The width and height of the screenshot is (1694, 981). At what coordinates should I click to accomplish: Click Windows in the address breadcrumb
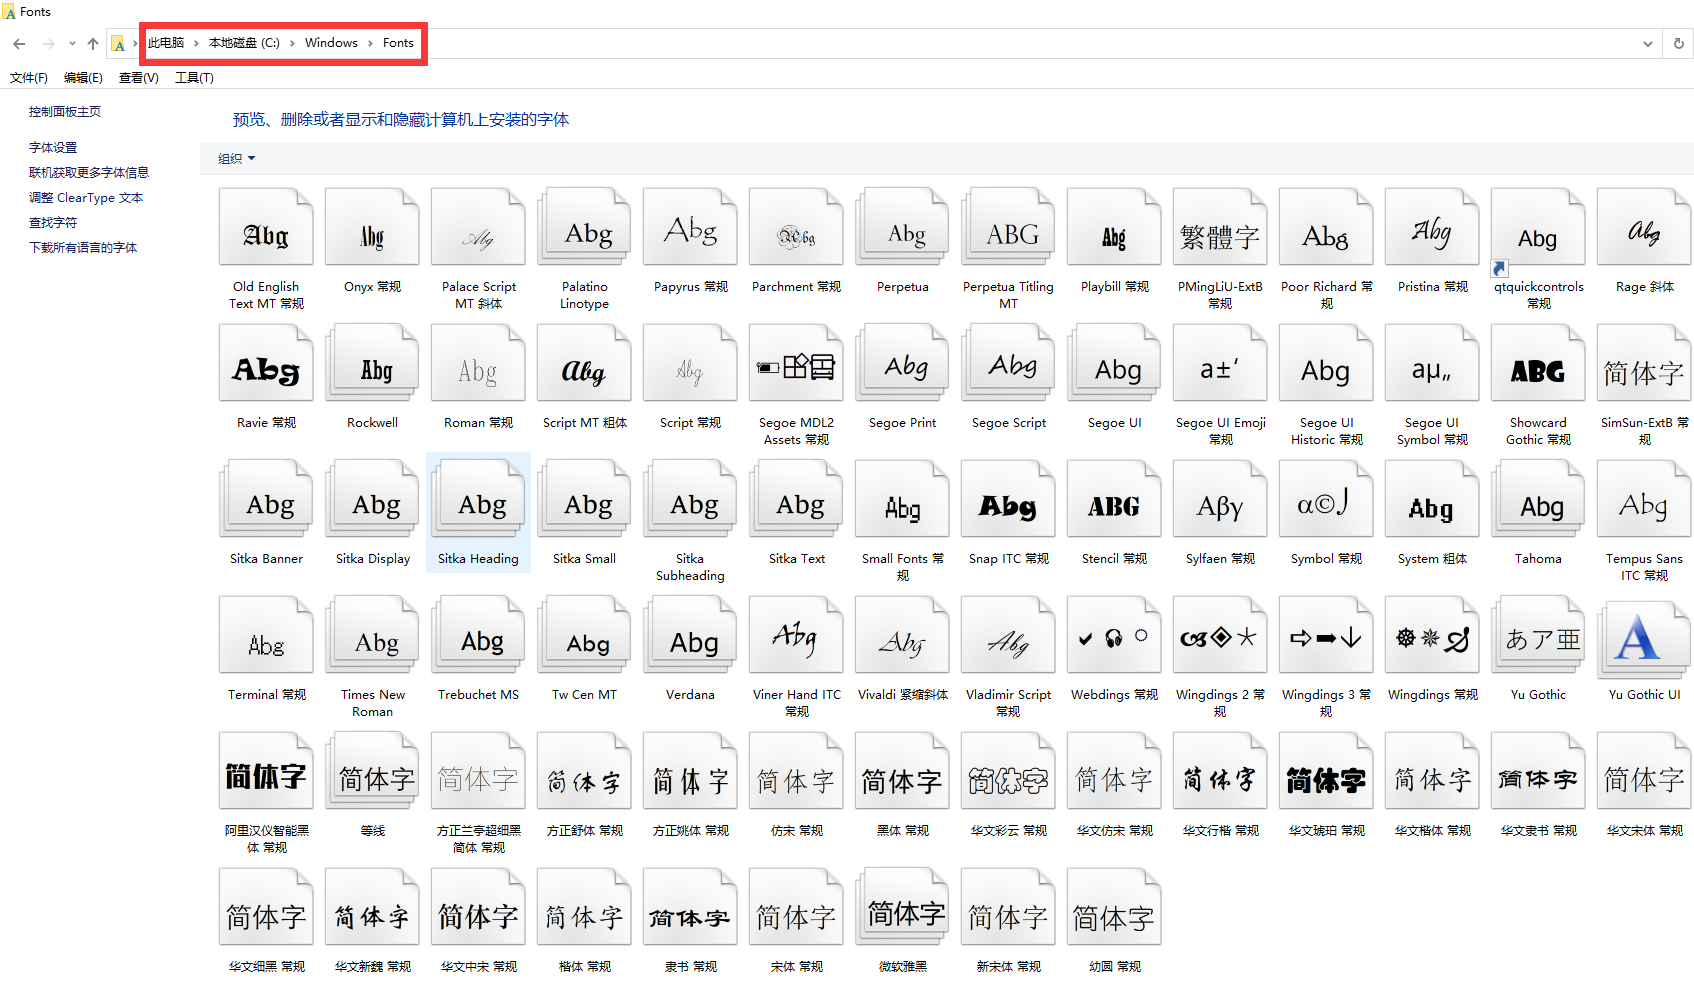tap(331, 43)
